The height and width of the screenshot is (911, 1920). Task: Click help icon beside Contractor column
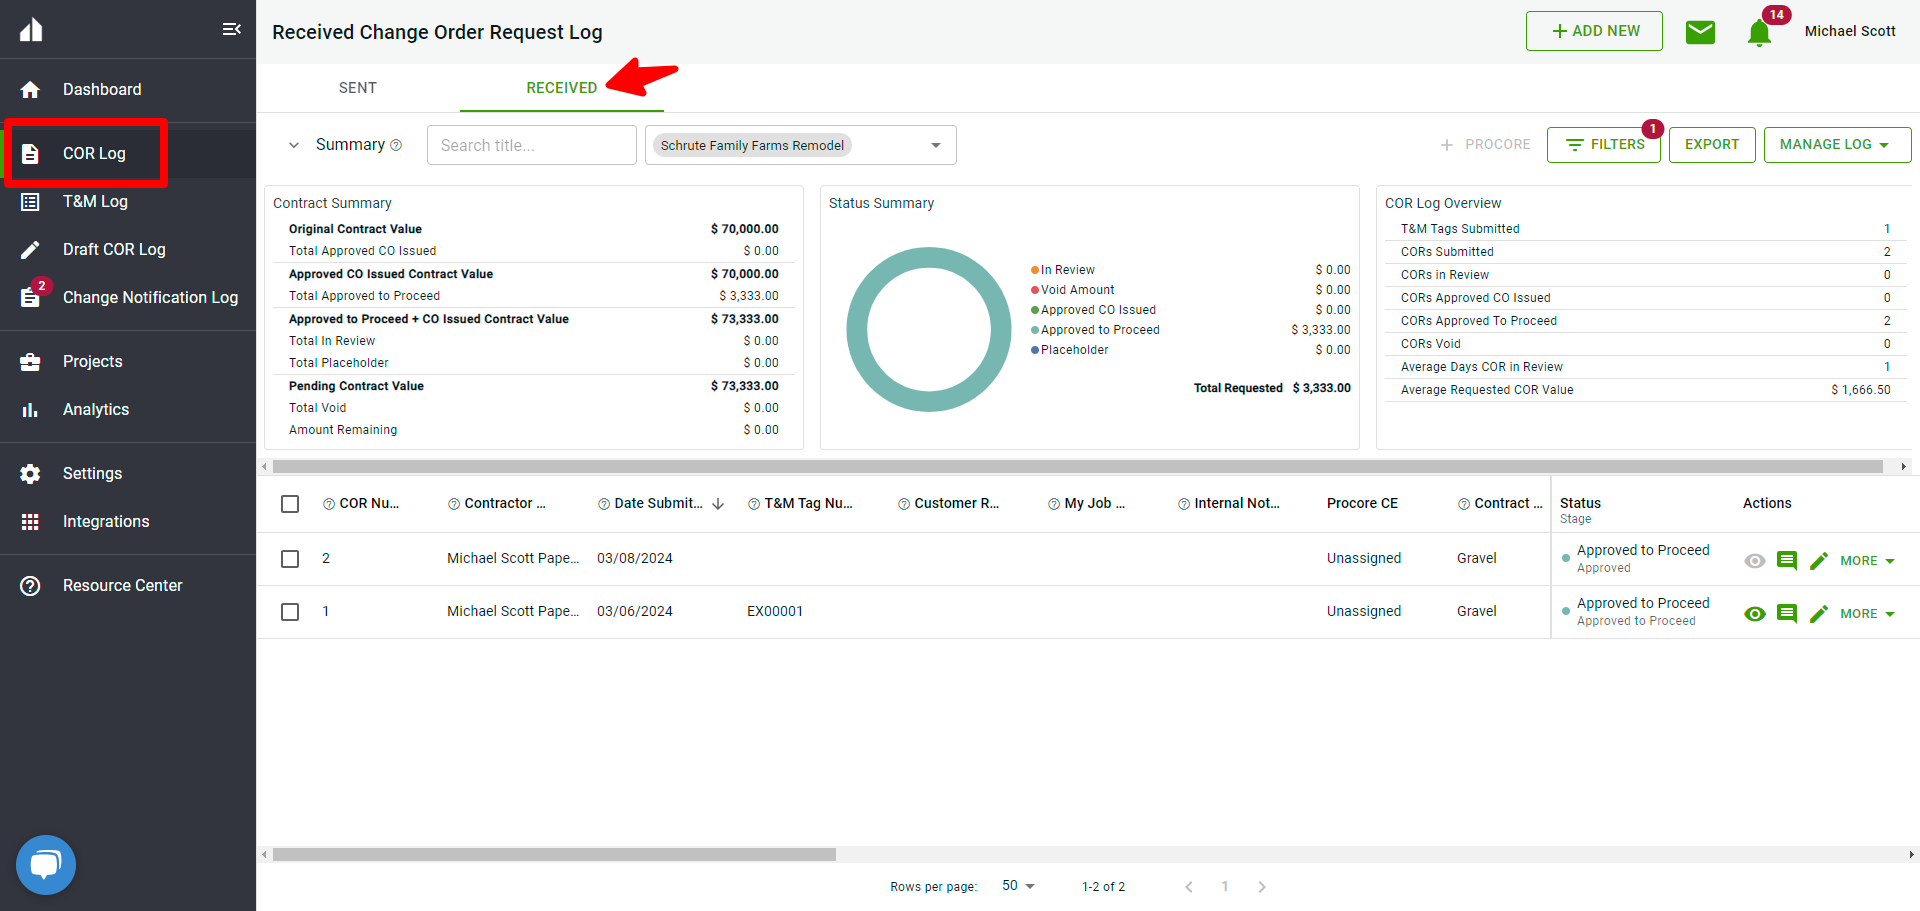pos(454,504)
